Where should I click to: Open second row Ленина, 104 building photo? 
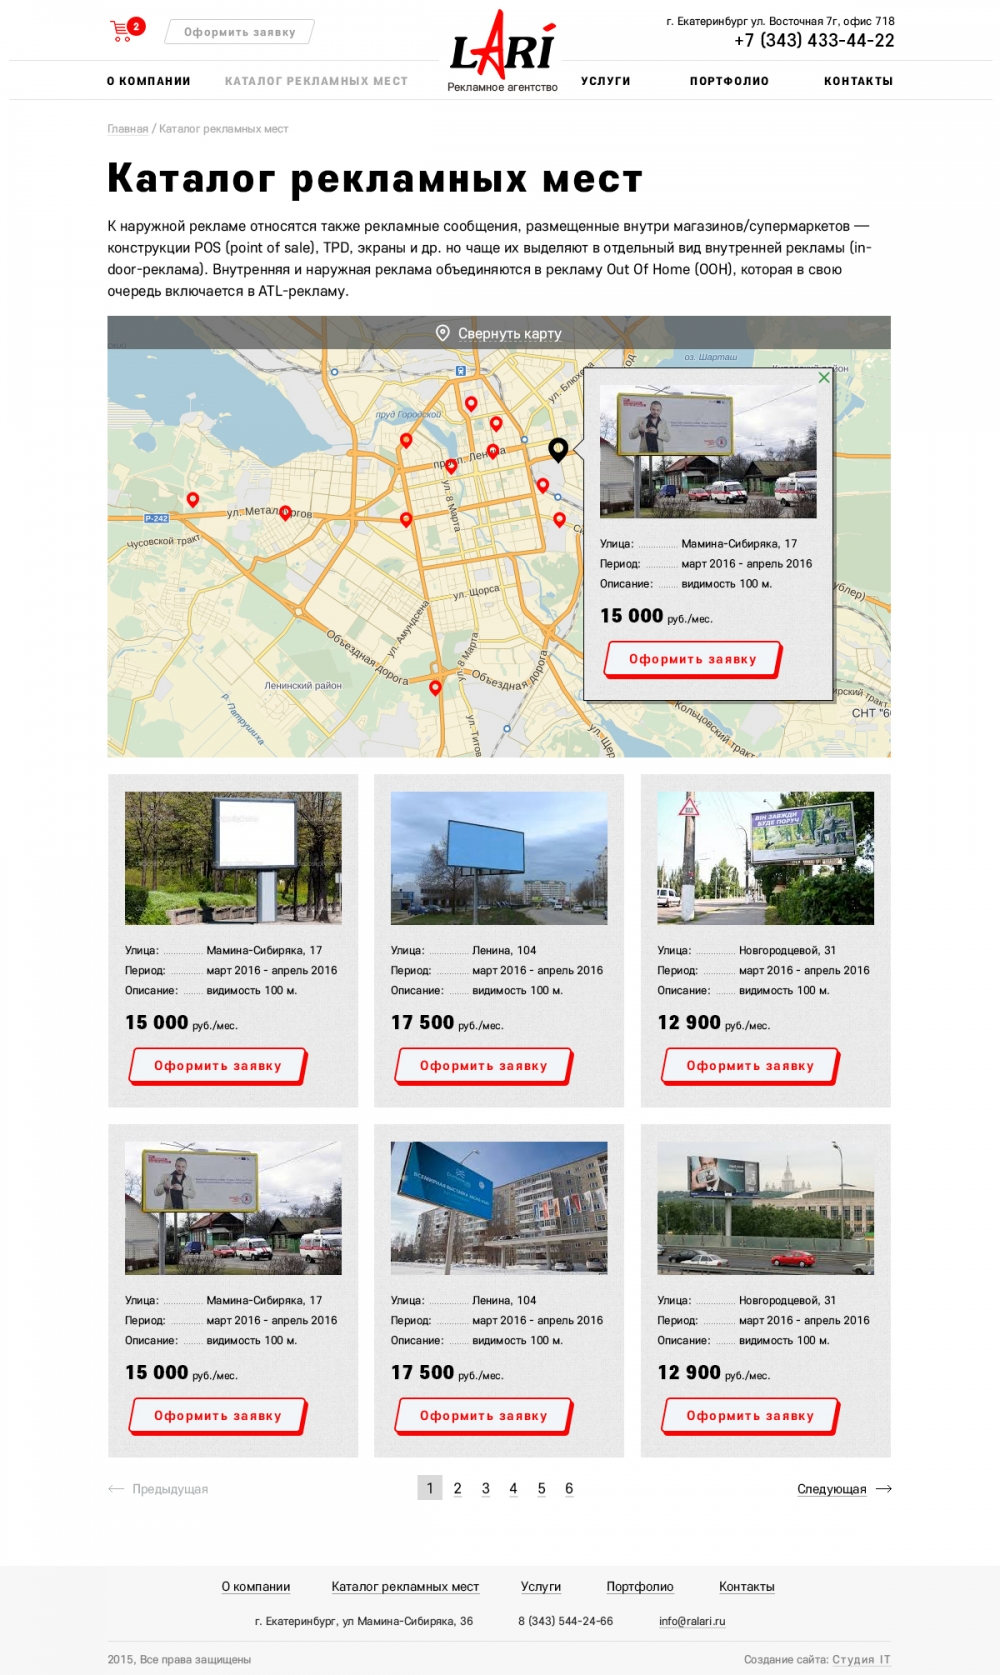[x=499, y=1208]
